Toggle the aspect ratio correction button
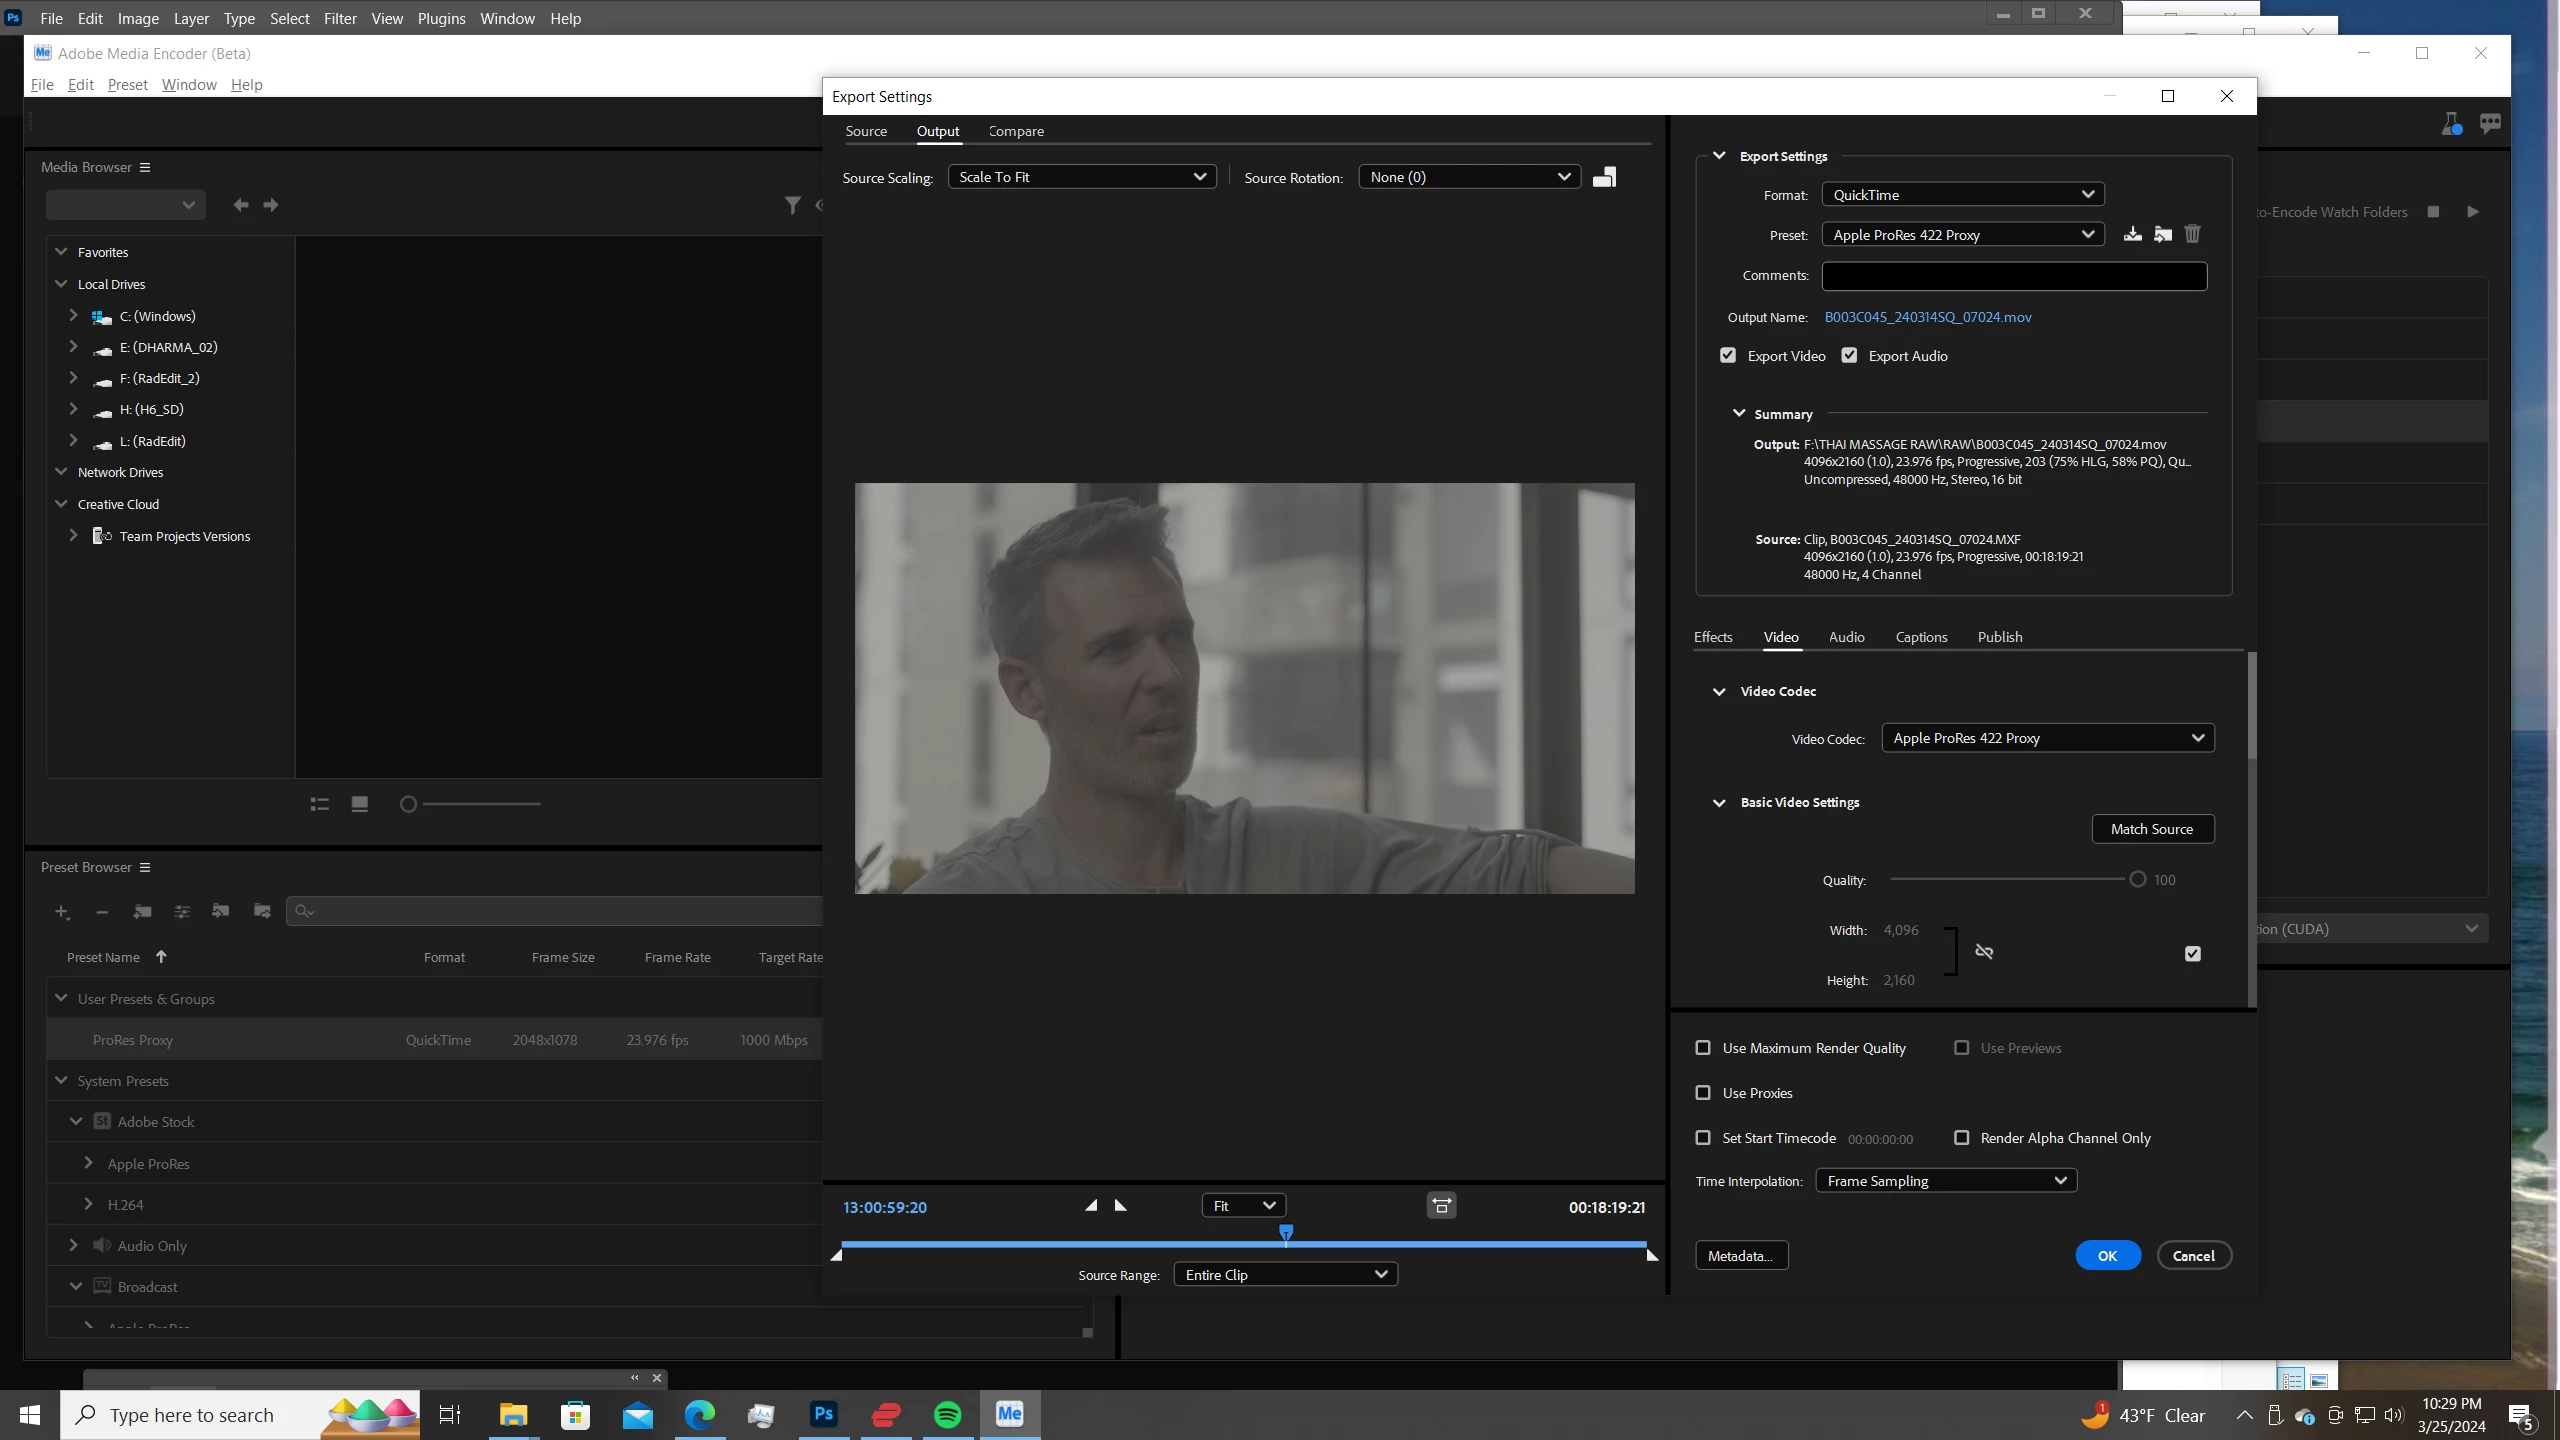 [x=1441, y=1206]
